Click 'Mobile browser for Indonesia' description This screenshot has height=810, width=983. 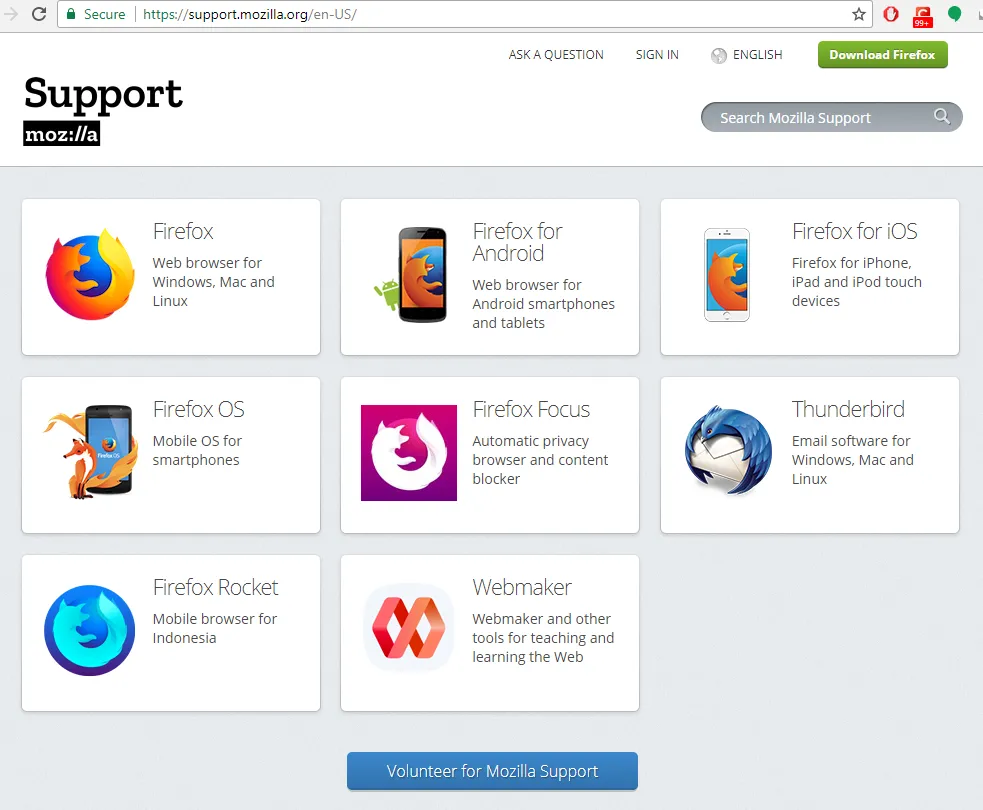coord(214,628)
